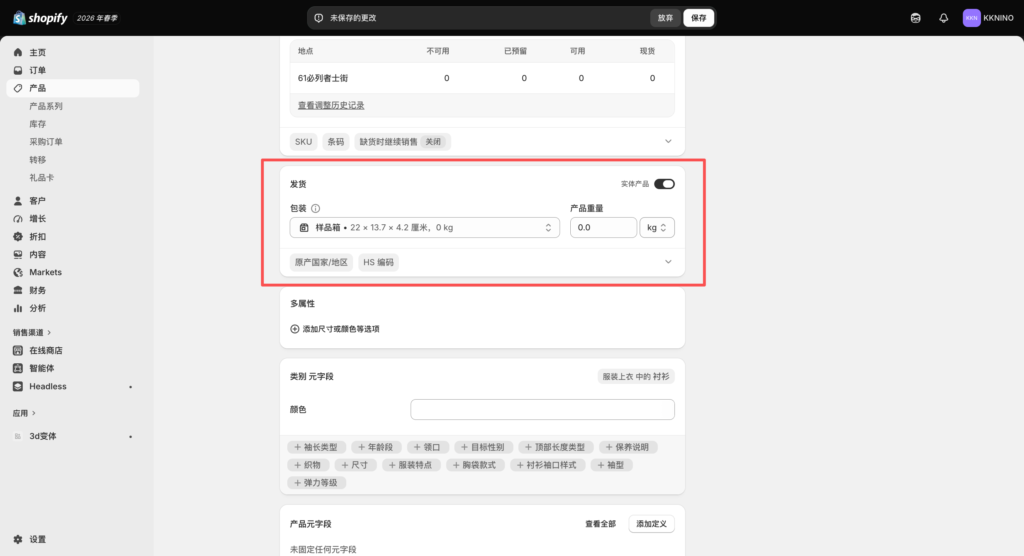Click the 折扣 discount icon
Viewport: 1024px width, 556px height.
(18, 237)
